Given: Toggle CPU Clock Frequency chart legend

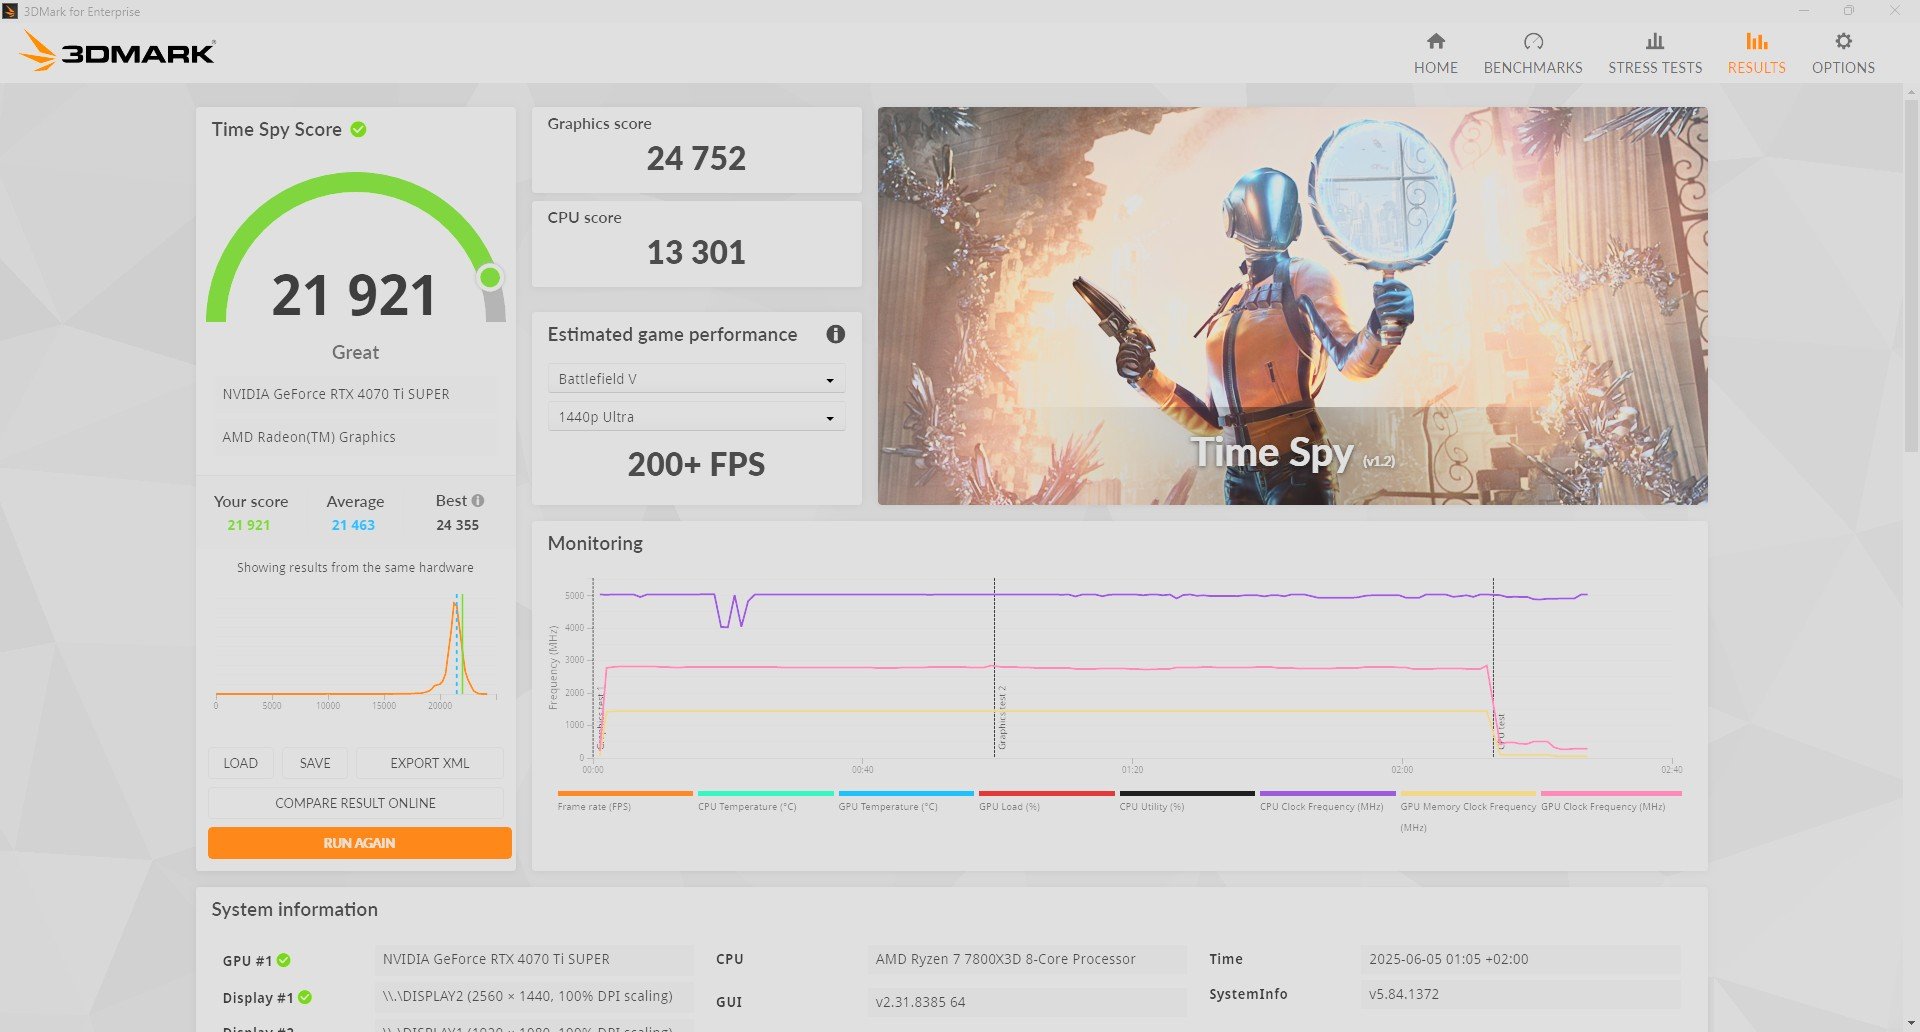Looking at the screenshot, I should tap(1327, 800).
